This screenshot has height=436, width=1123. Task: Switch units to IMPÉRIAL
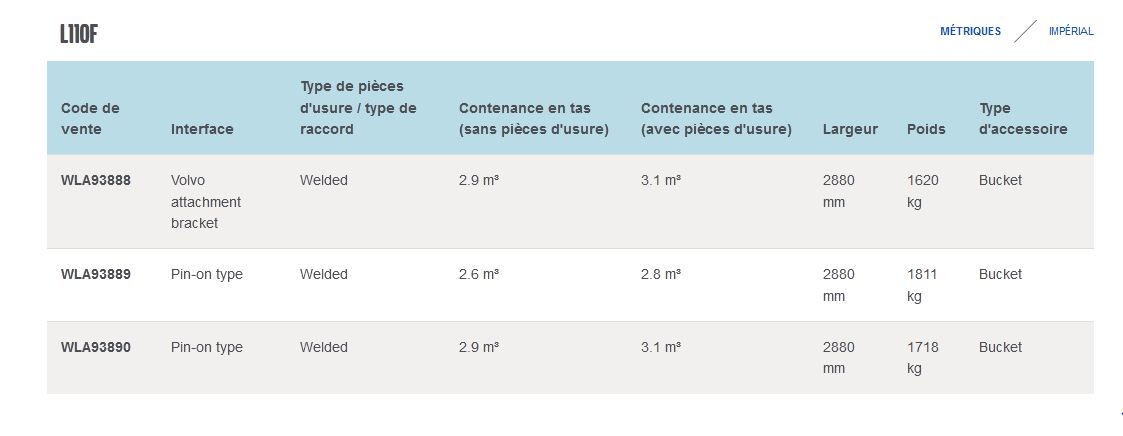coord(1071,31)
